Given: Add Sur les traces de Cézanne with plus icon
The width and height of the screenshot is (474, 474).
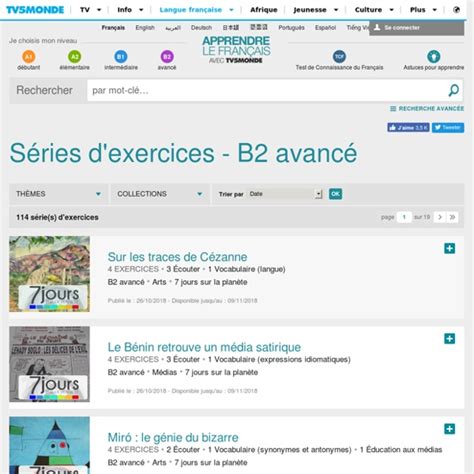Looking at the screenshot, I should coord(449,248).
